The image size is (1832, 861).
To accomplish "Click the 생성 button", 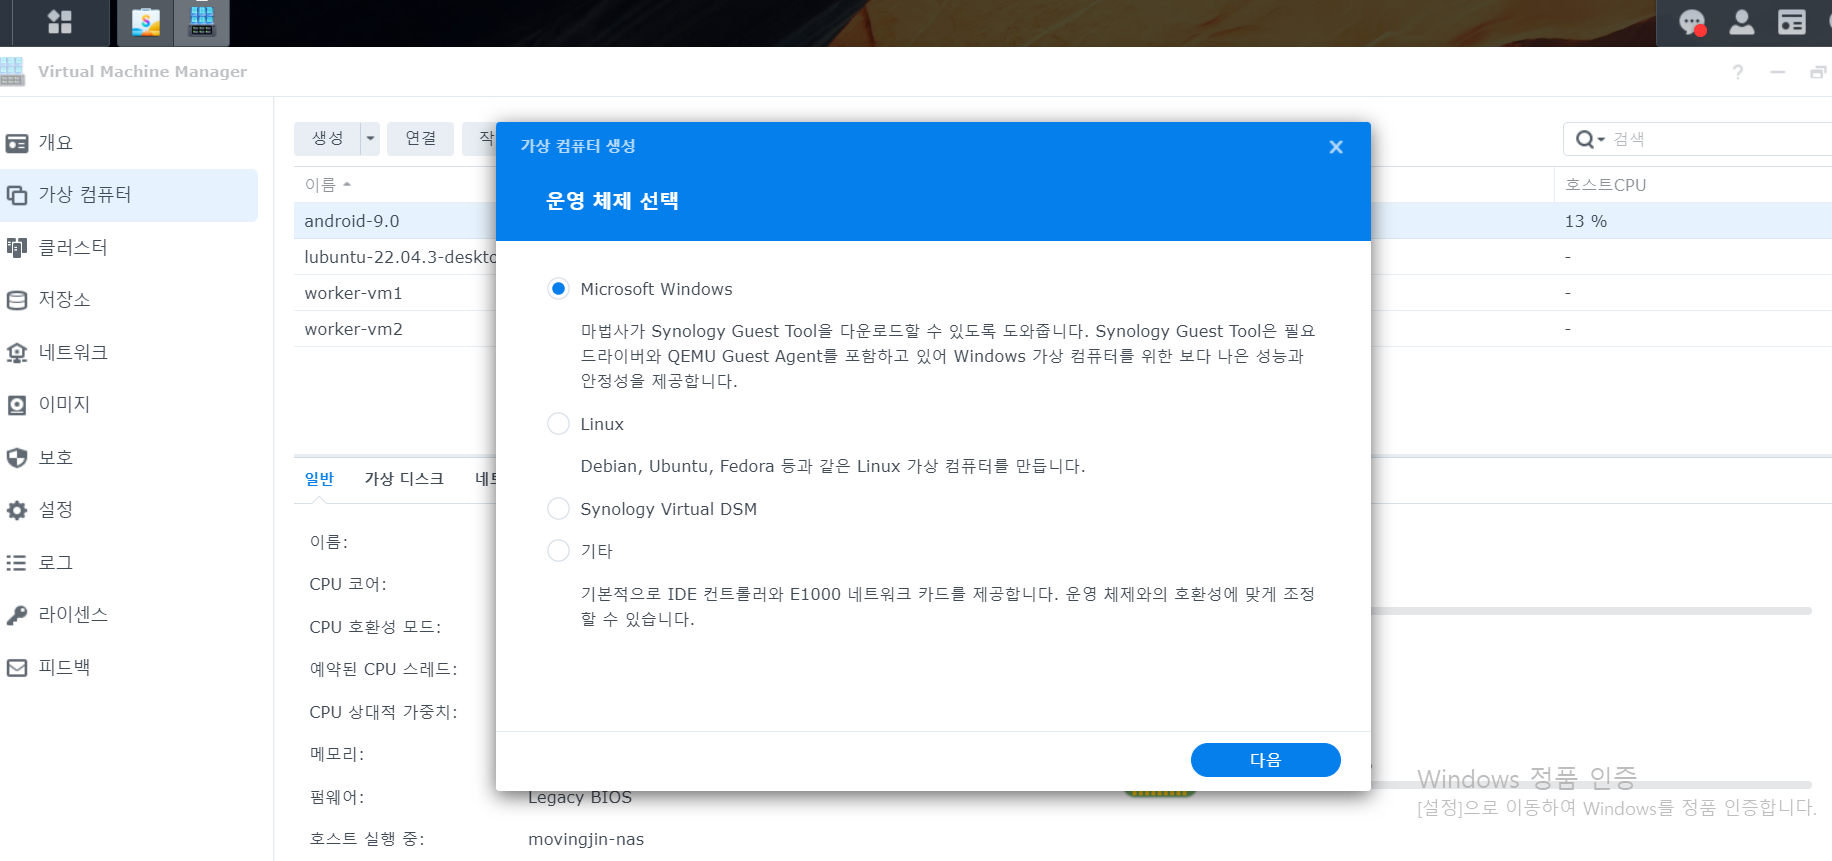I will coord(328,138).
